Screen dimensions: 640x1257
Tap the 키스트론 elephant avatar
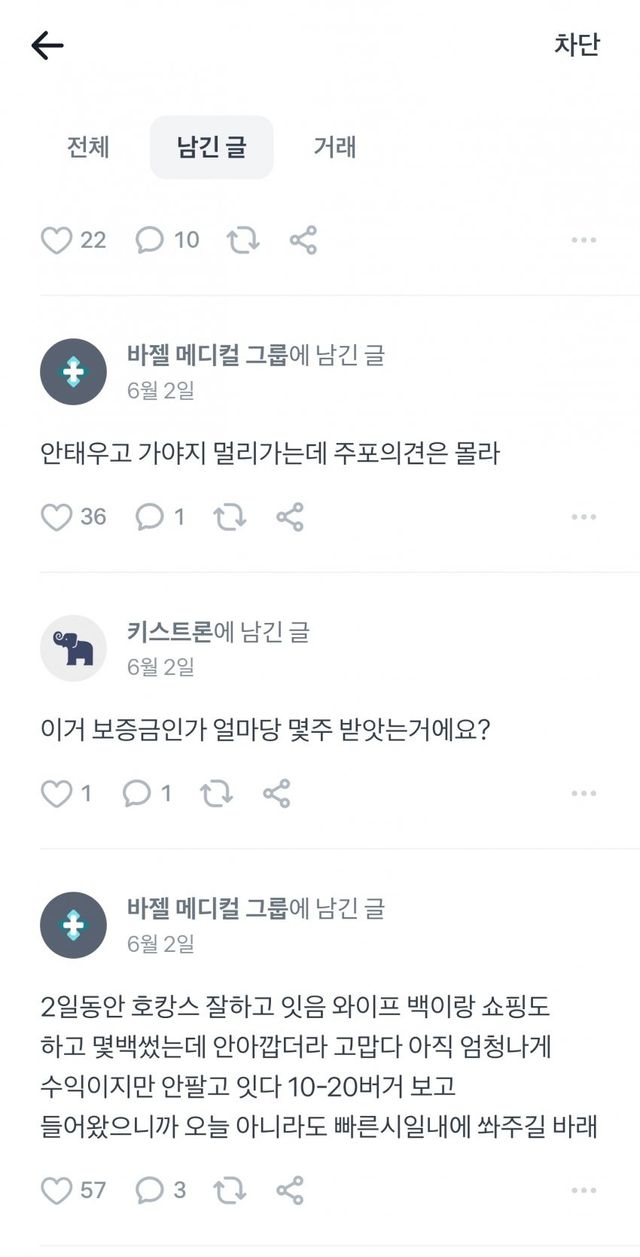[73, 648]
